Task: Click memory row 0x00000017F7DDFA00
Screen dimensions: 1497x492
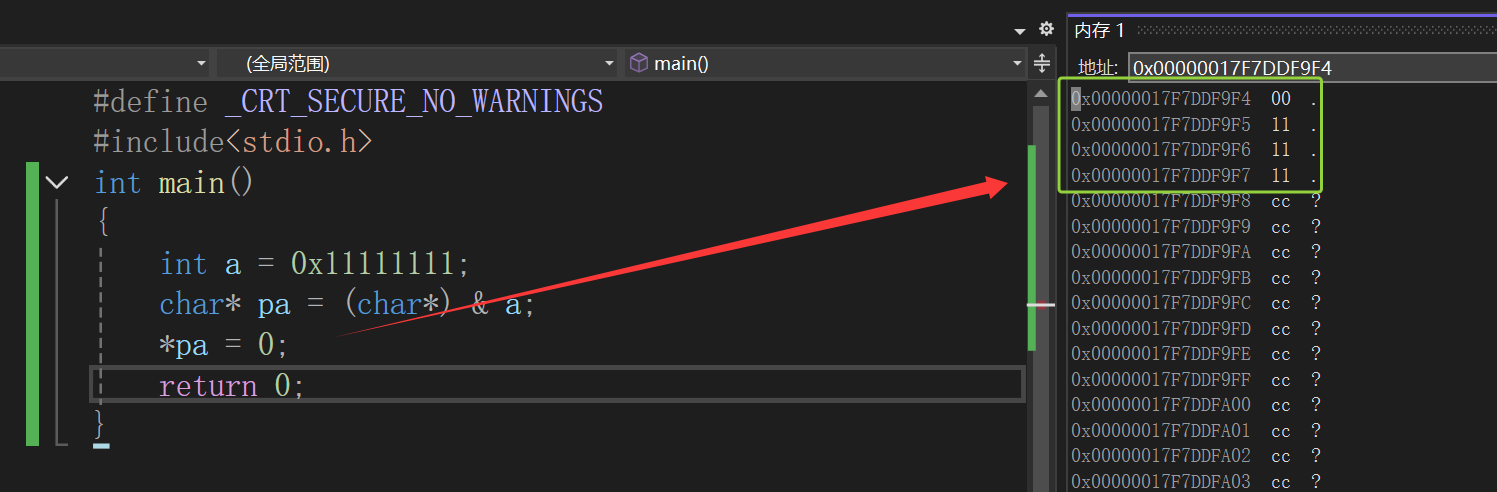Action: (x=1195, y=405)
